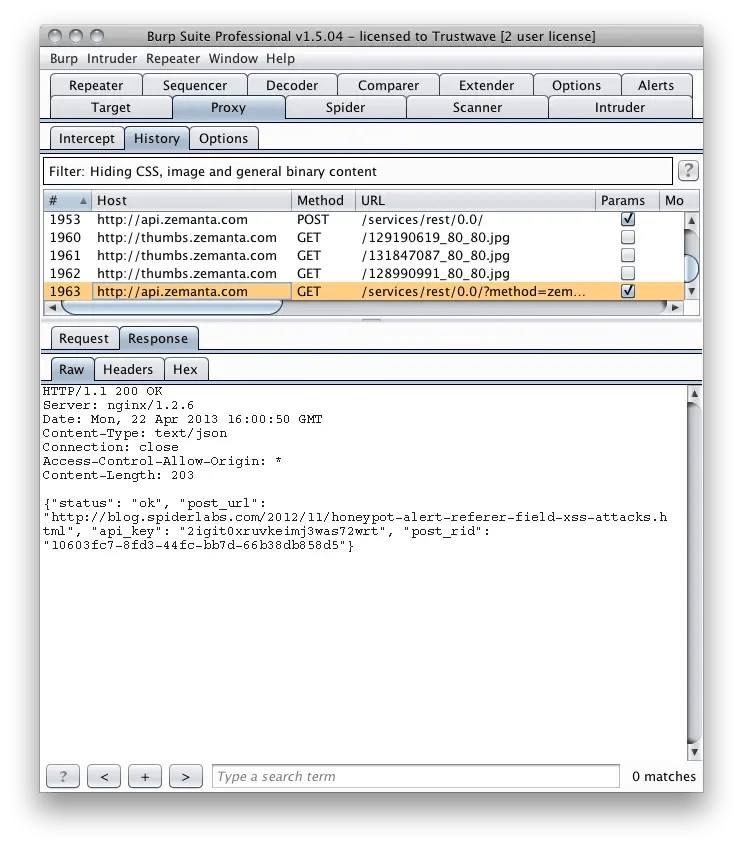The width and height of the screenshot is (743, 847).
Task: Go to previous search match arrow
Action: click(104, 776)
